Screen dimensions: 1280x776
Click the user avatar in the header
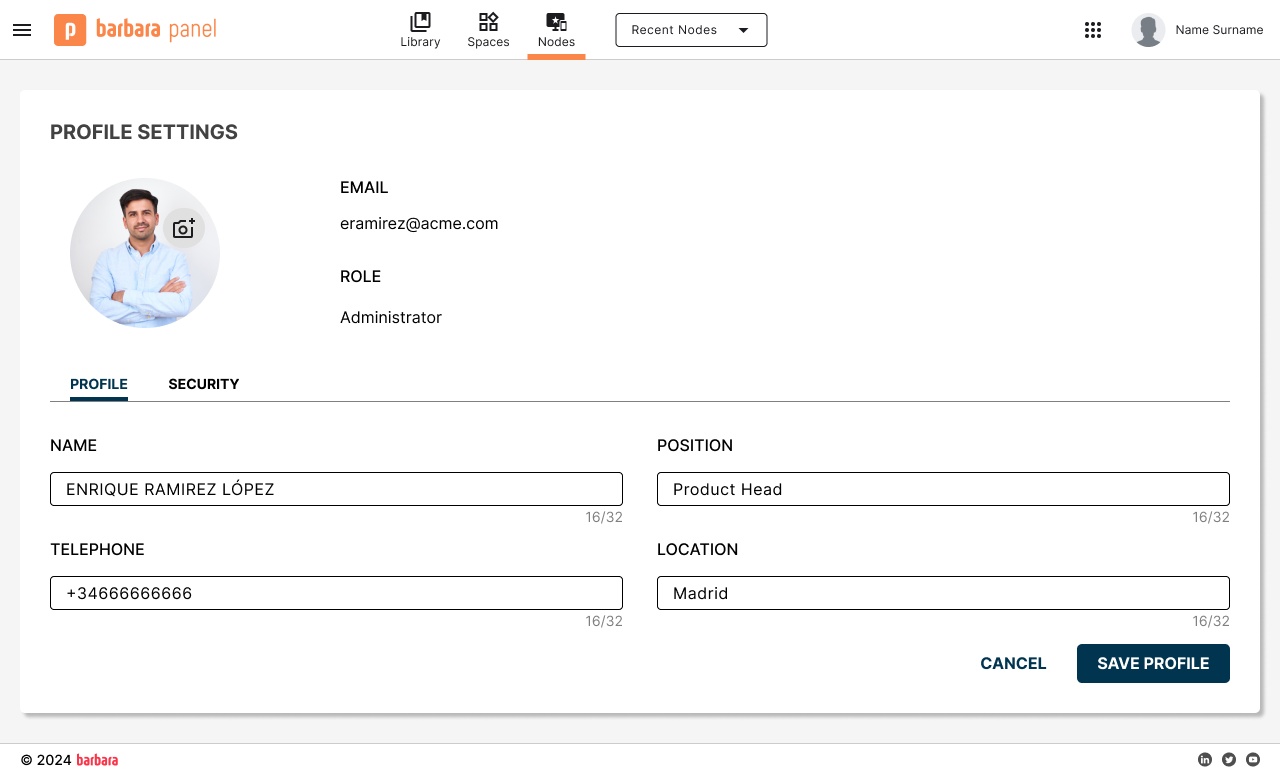click(x=1148, y=30)
